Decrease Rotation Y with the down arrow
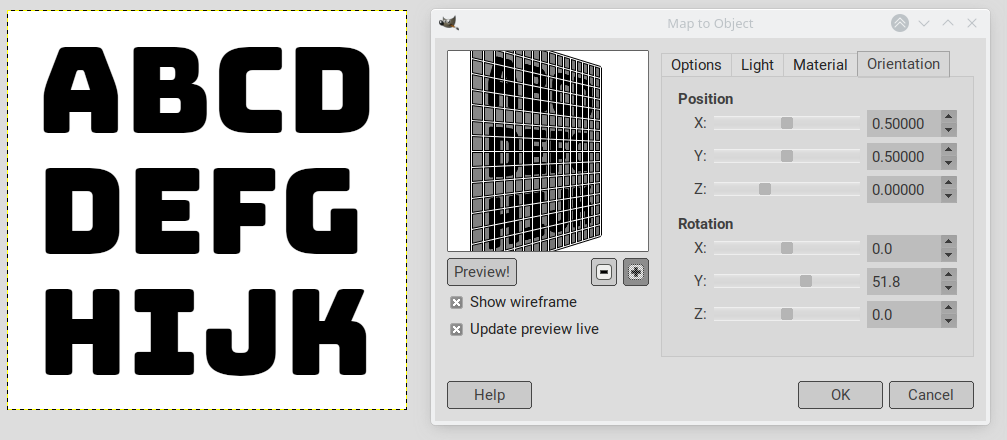Screen dimensions: 1007x440 949,288
